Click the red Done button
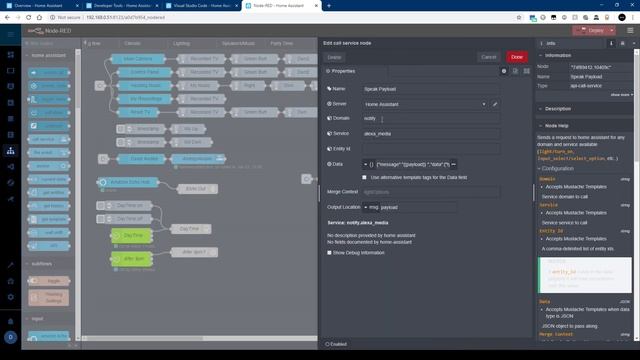The width and height of the screenshot is (640, 360). 517,57
